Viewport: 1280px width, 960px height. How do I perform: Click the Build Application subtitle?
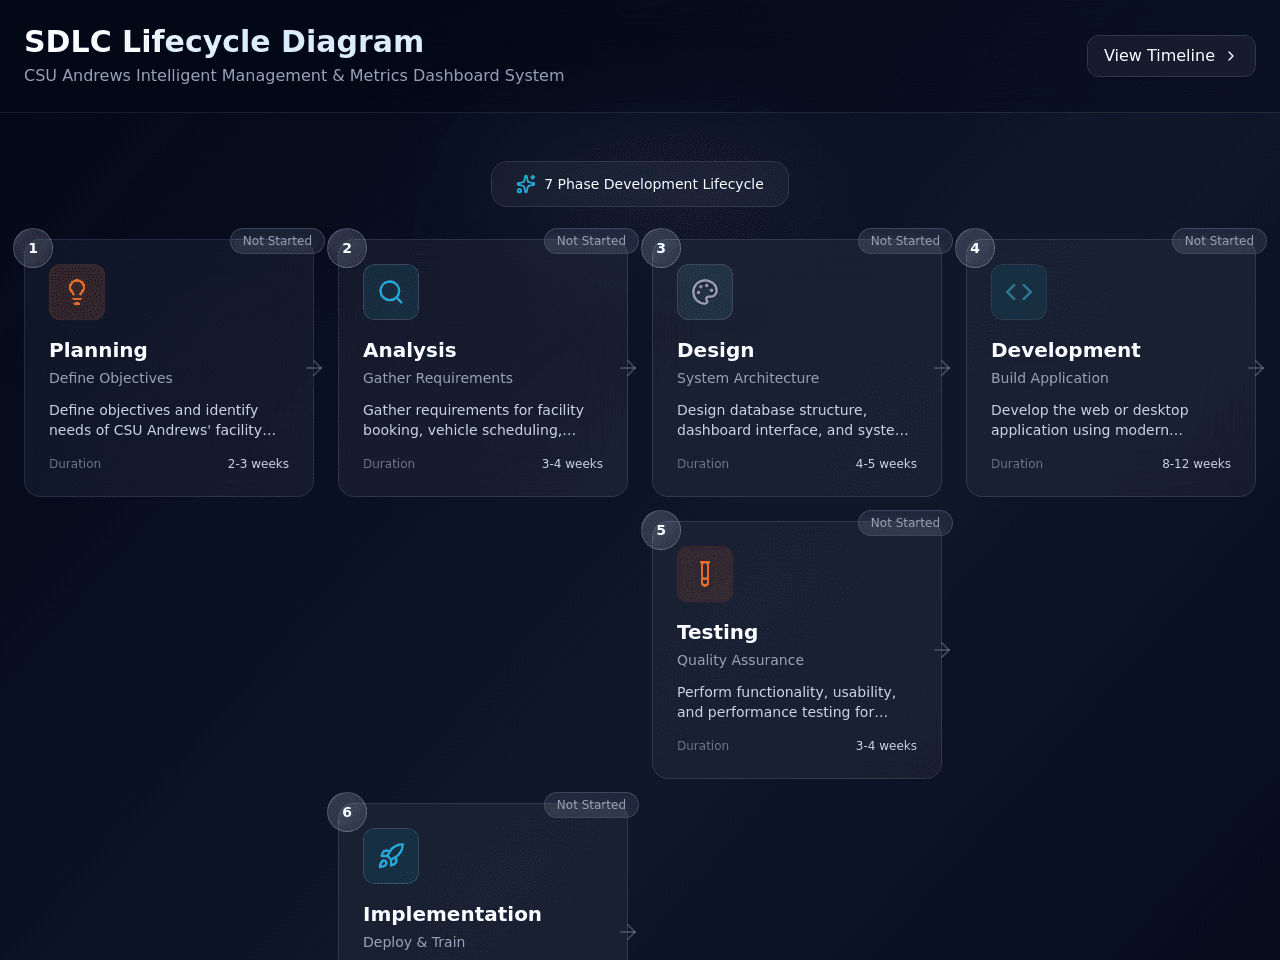pos(1050,378)
